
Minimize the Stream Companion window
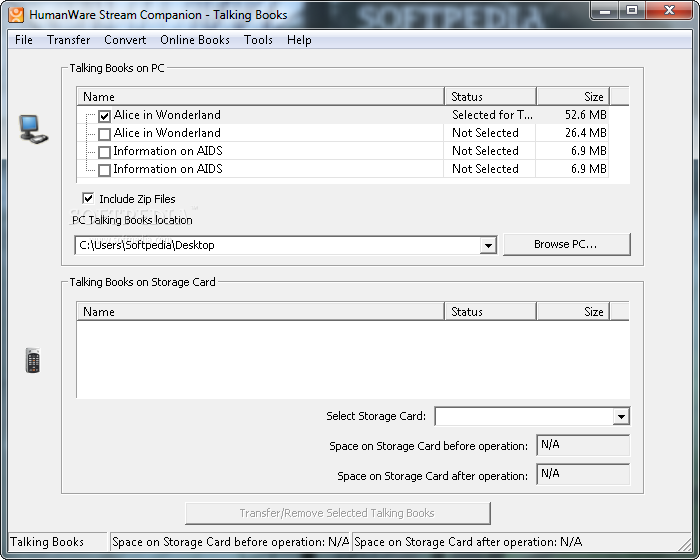605,11
